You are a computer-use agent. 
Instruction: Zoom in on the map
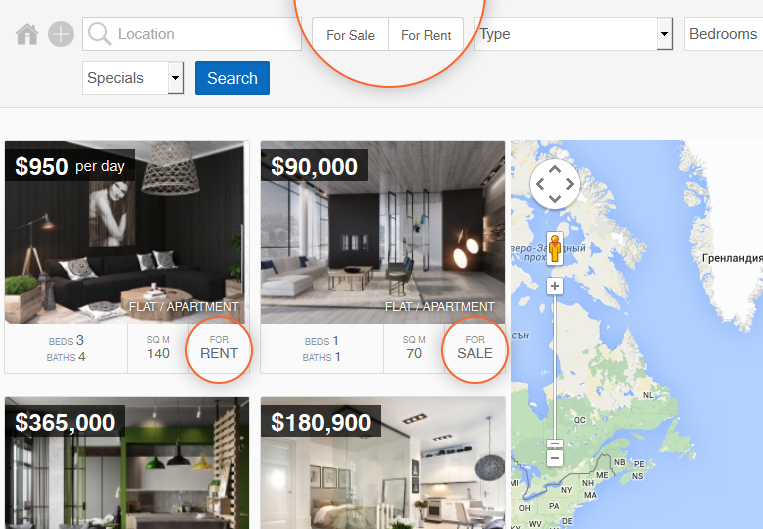click(555, 286)
